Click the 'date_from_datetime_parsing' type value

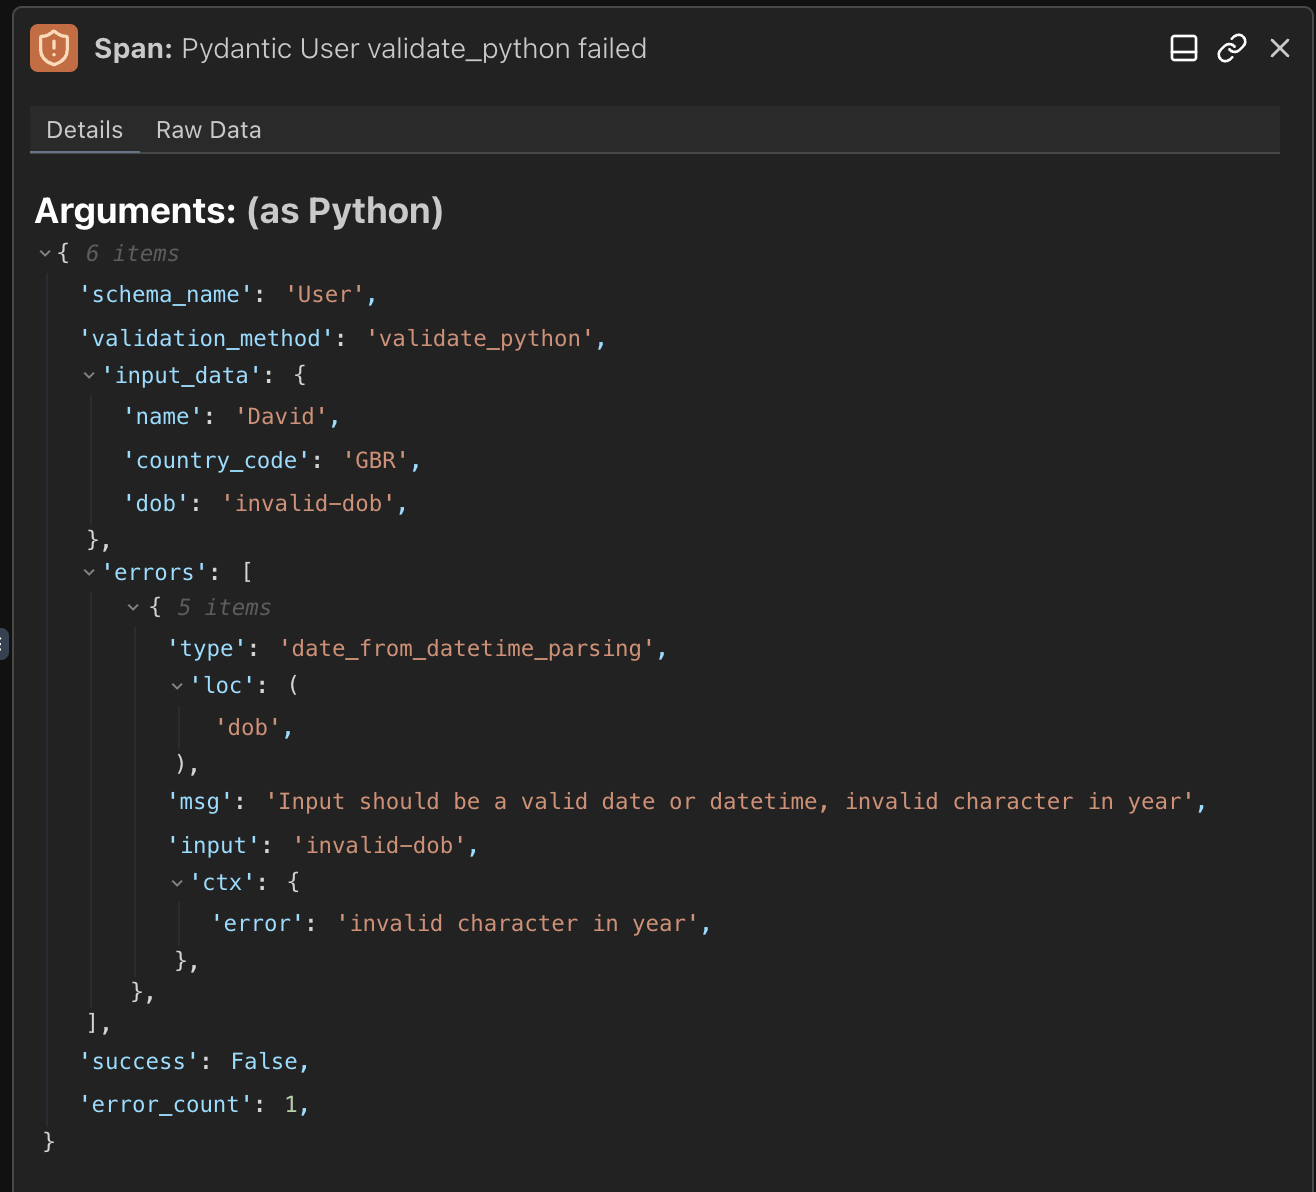[466, 649]
